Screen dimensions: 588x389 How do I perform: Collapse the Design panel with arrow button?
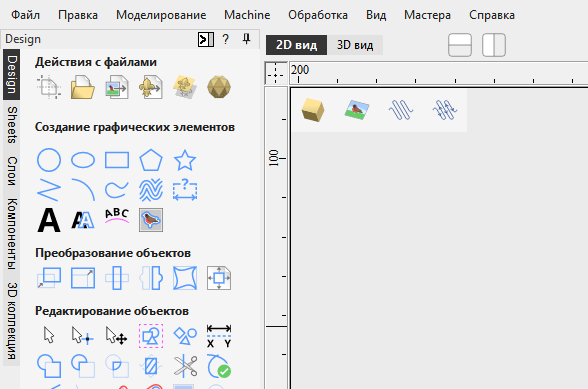pos(206,39)
